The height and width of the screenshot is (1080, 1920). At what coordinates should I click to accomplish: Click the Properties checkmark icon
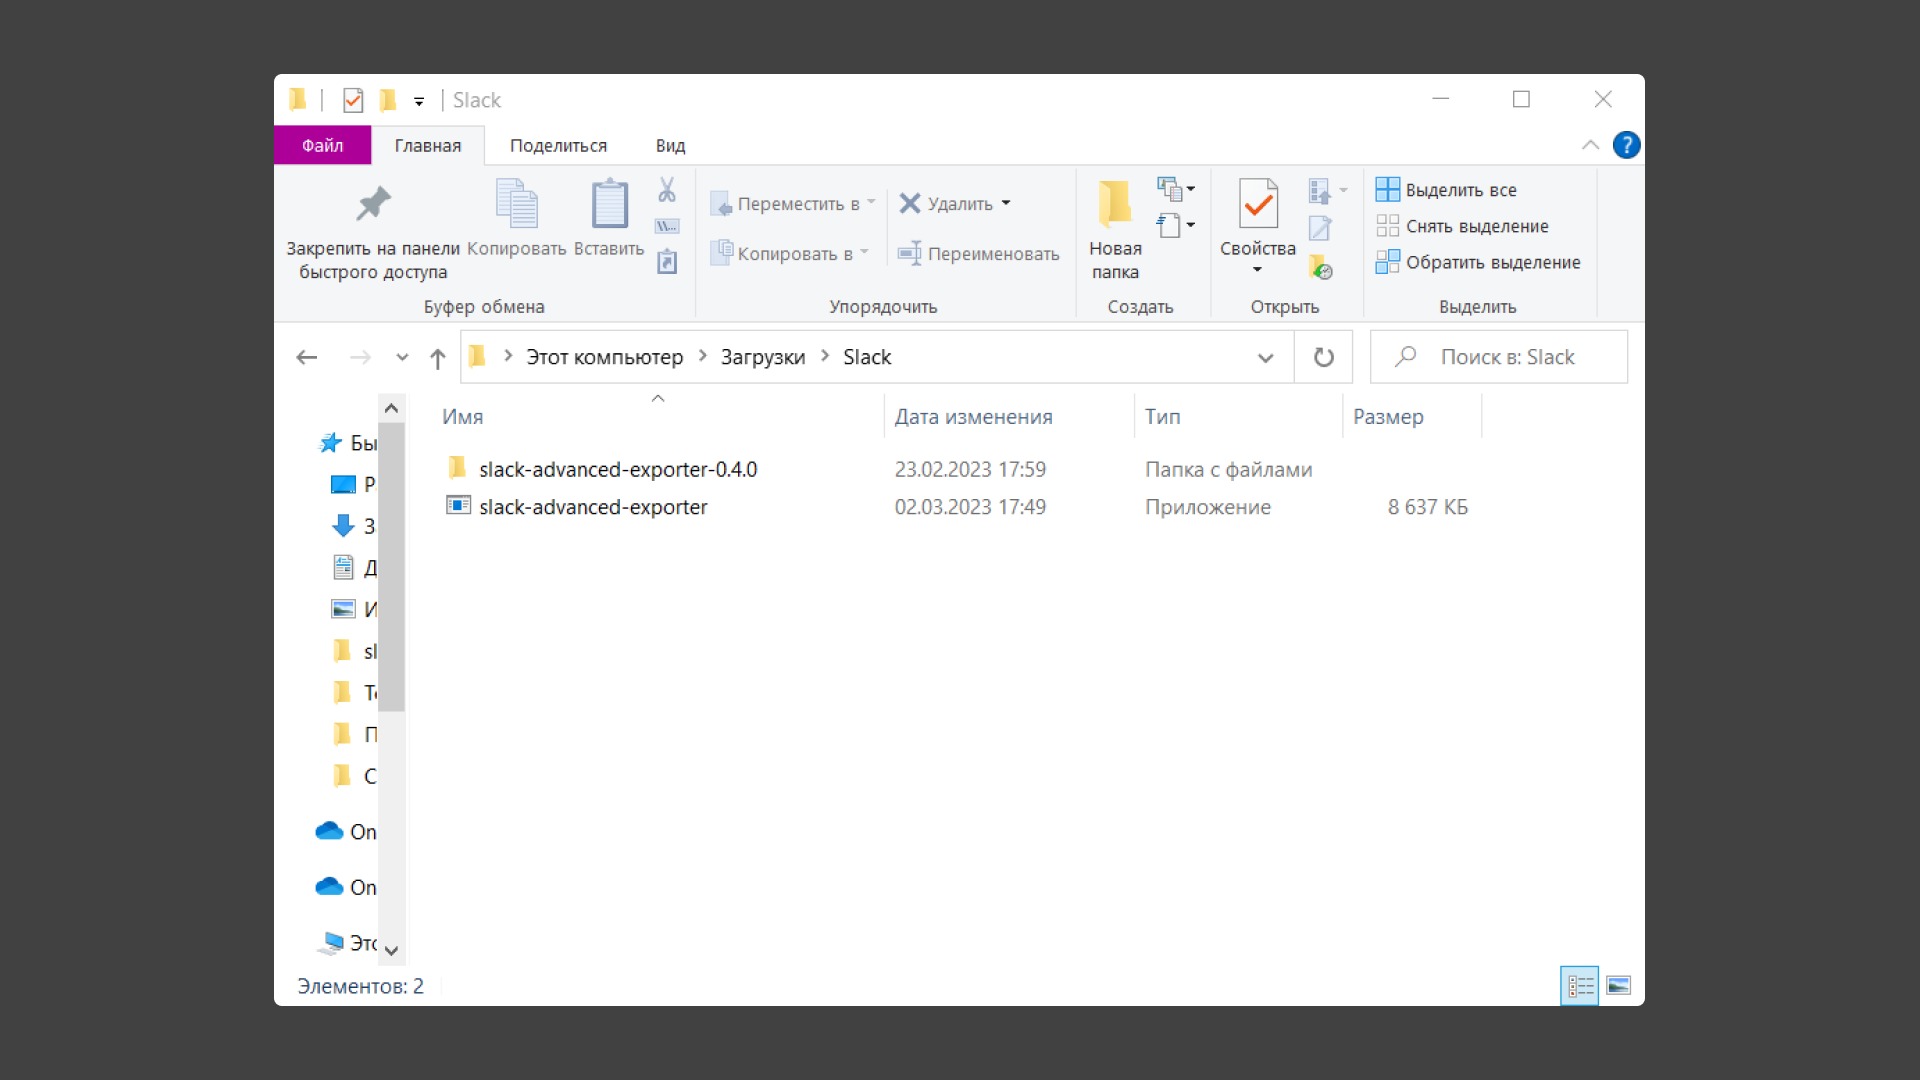point(1257,205)
